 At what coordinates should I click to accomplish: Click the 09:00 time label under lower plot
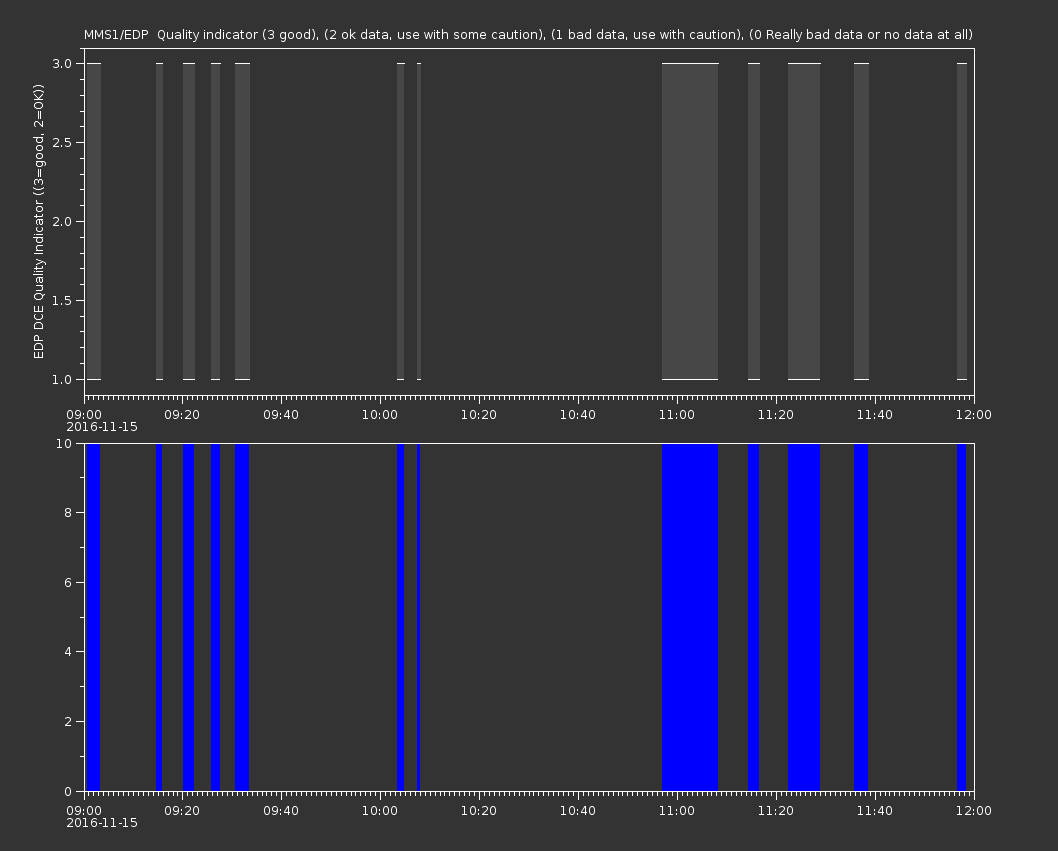tap(84, 811)
